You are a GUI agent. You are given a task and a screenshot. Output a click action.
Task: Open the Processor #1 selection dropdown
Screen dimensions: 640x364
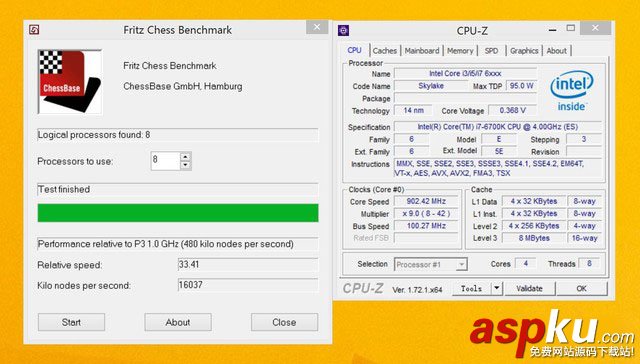[431, 264]
